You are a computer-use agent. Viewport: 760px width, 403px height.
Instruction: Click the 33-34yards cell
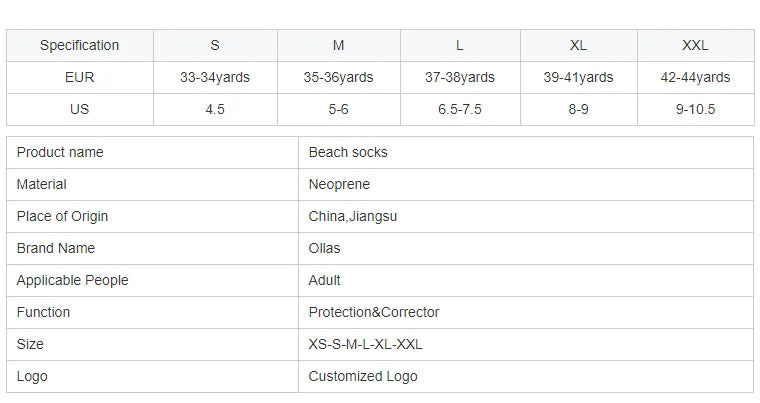pos(215,77)
